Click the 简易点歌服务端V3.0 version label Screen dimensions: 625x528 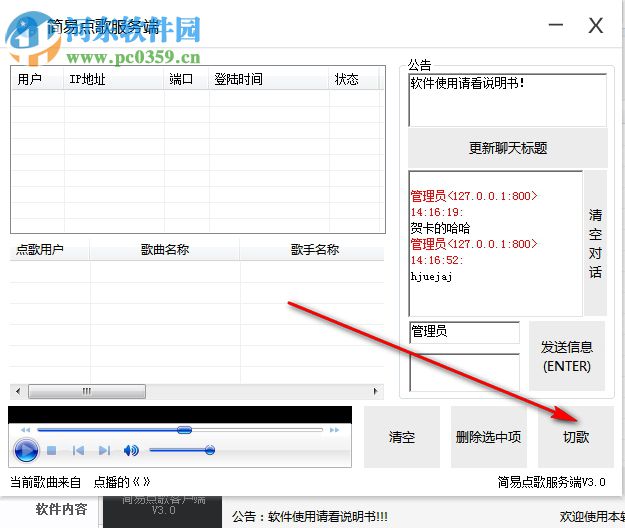point(552,482)
